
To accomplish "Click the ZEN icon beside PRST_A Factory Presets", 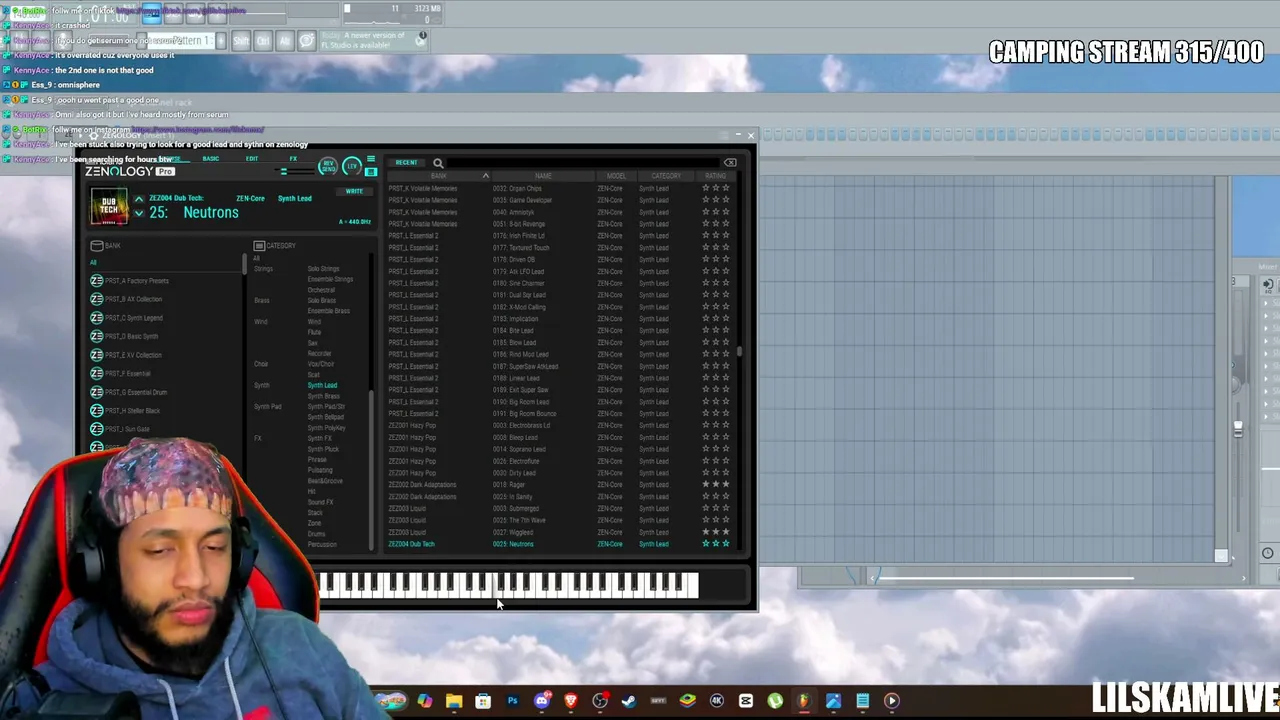I will coord(96,281).
